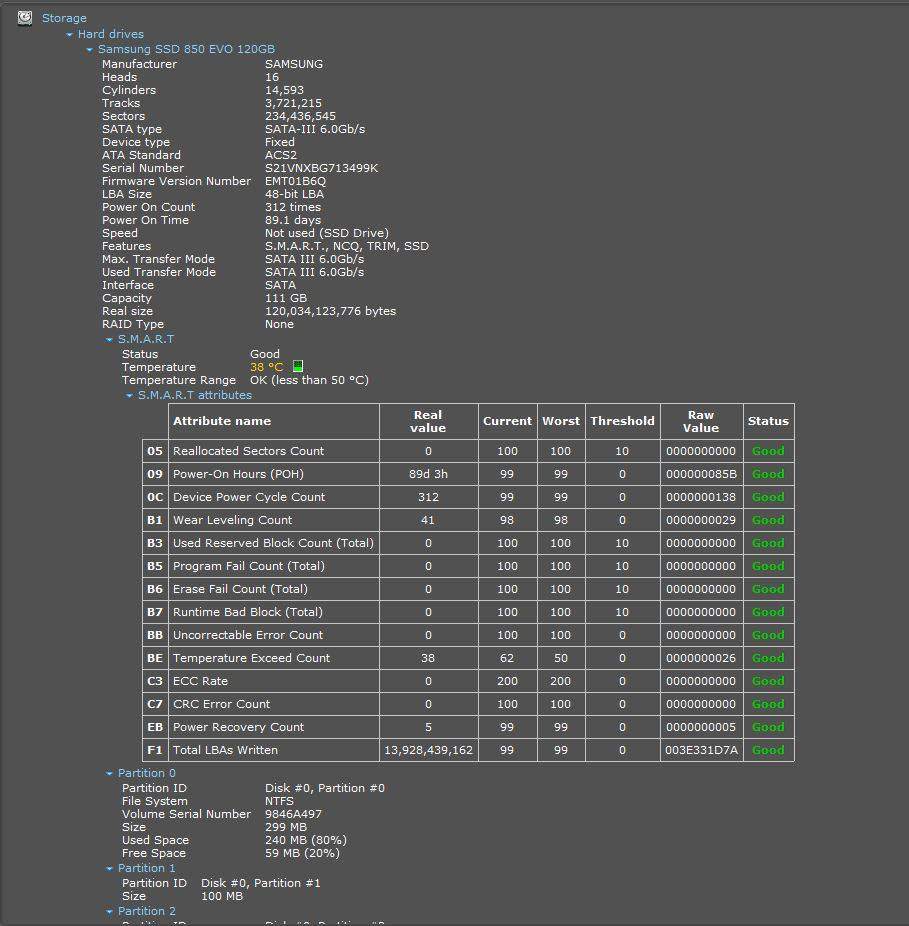Screen dimensions: 909x926
Task: Select the Hard drives label
Action: click(111, 34)
